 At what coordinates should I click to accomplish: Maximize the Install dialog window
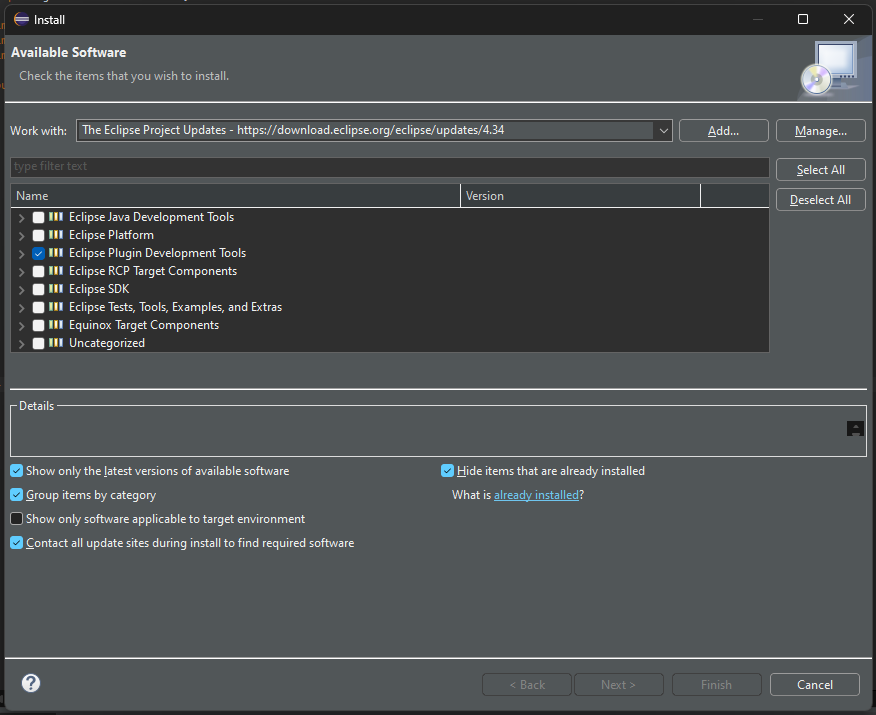pyautogui.click(x=803, y=20)
